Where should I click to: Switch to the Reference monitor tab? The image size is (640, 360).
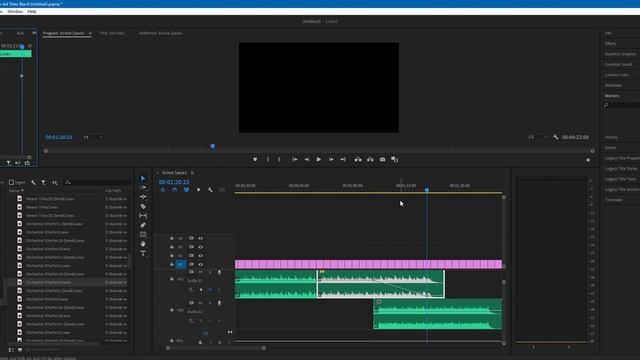pyautogui.click(x=160, y=33)
